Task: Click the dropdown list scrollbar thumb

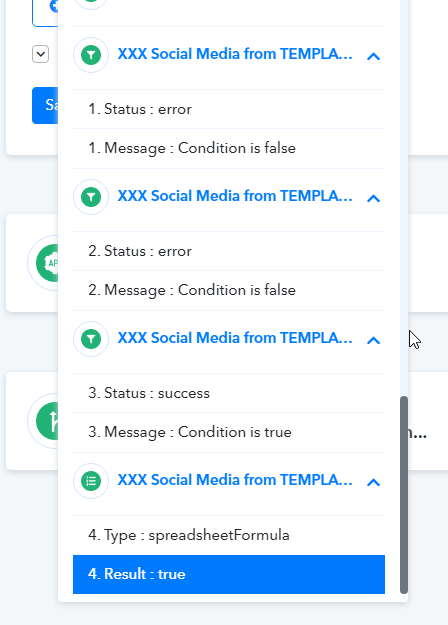Action: click(404, 495)
